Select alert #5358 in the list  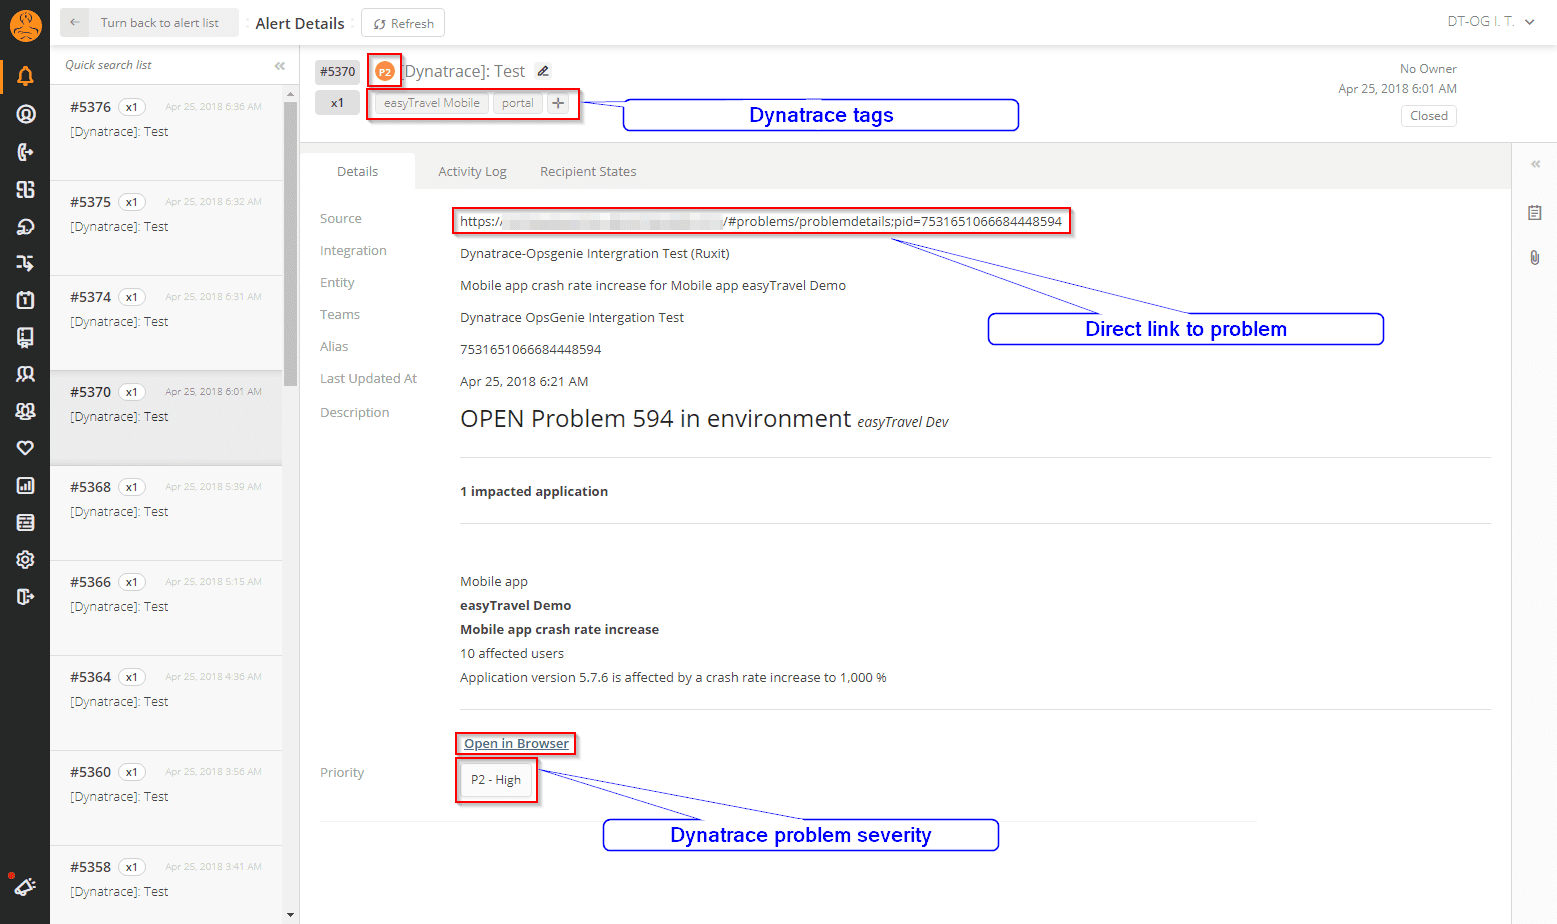tap(166, 885)
